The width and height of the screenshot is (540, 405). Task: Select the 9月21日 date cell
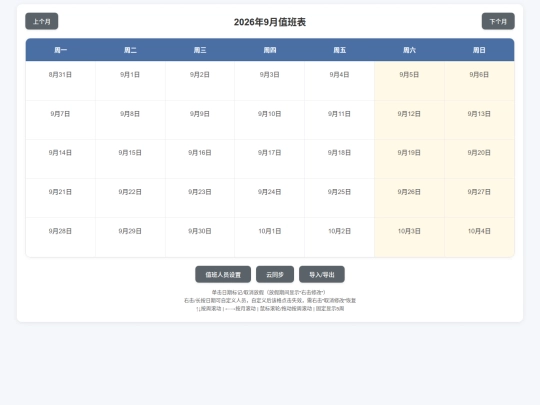(x=61, y=198)
